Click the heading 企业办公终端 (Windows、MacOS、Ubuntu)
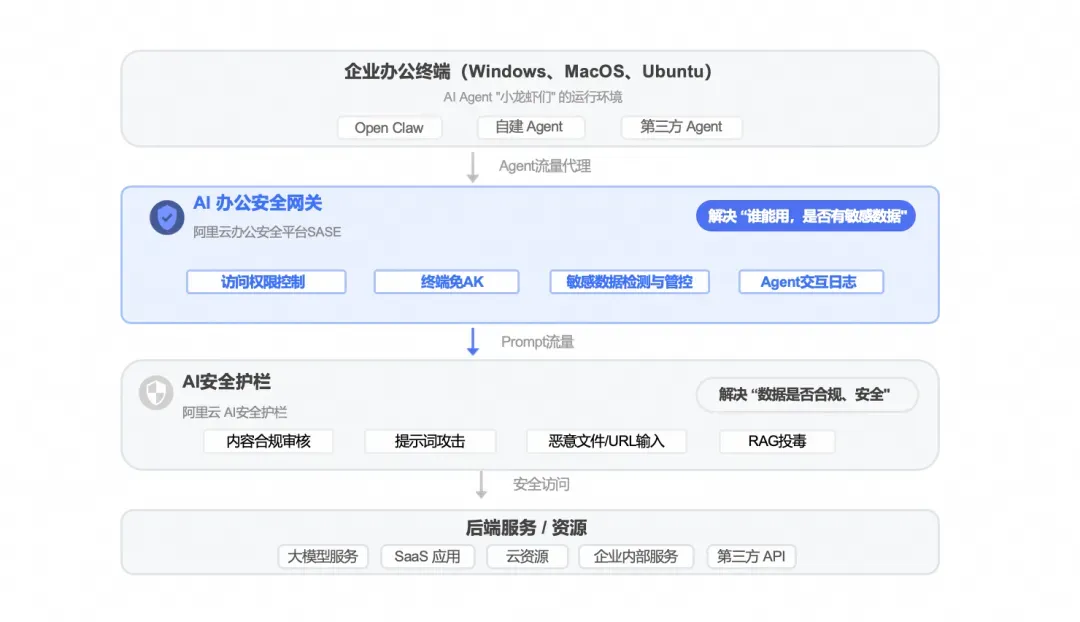The width and height of the screenshot is (1080, 622). (x=528, y=71)
